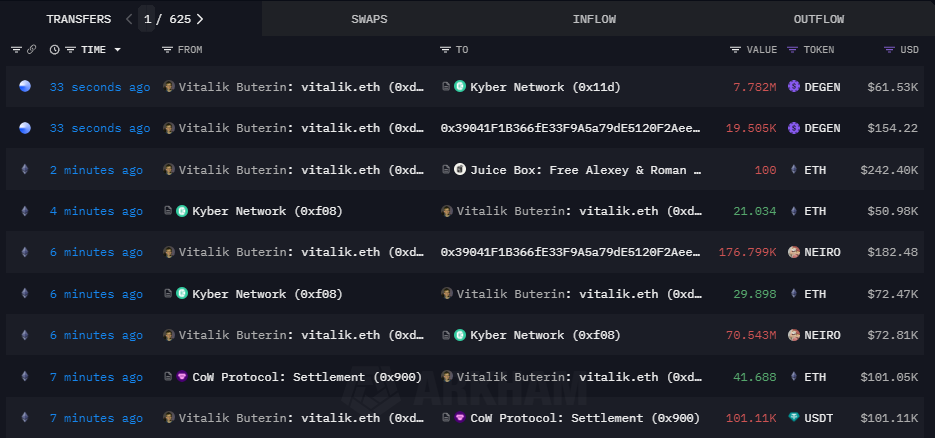
Task: Open the '33 seconds ago' link, 7.782M row
Action: coord(100,87)
